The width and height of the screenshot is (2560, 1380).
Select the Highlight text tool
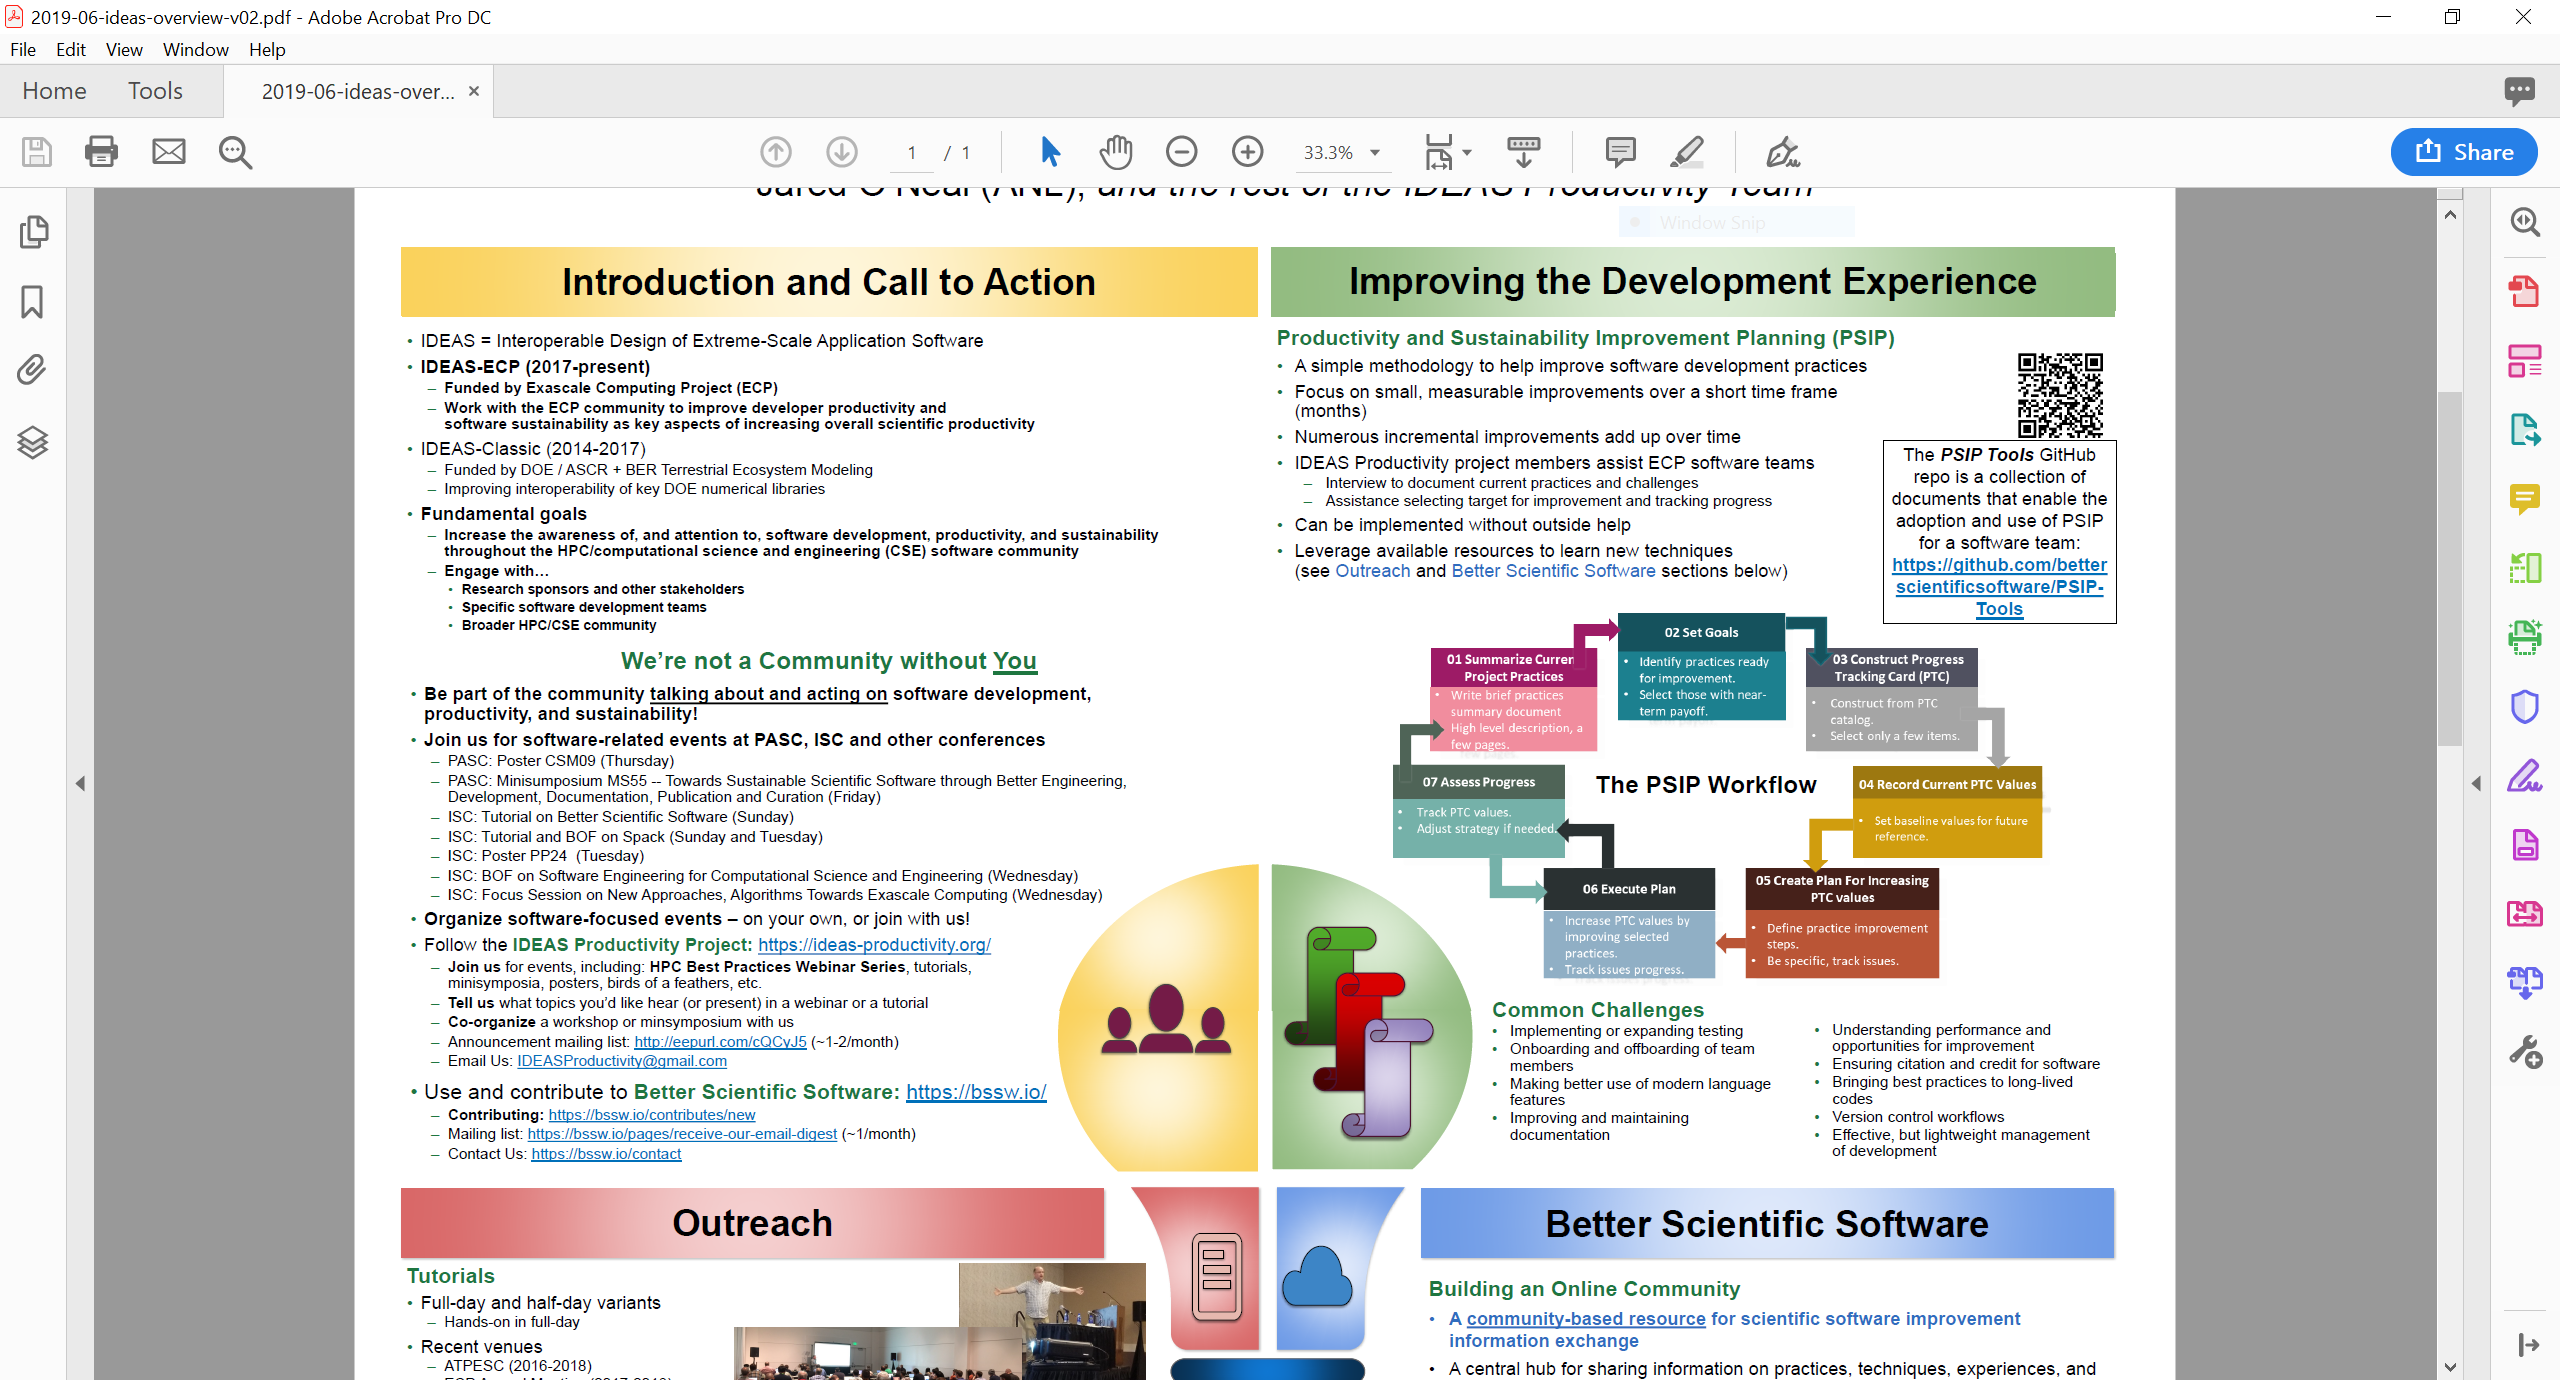point(1687,152)
